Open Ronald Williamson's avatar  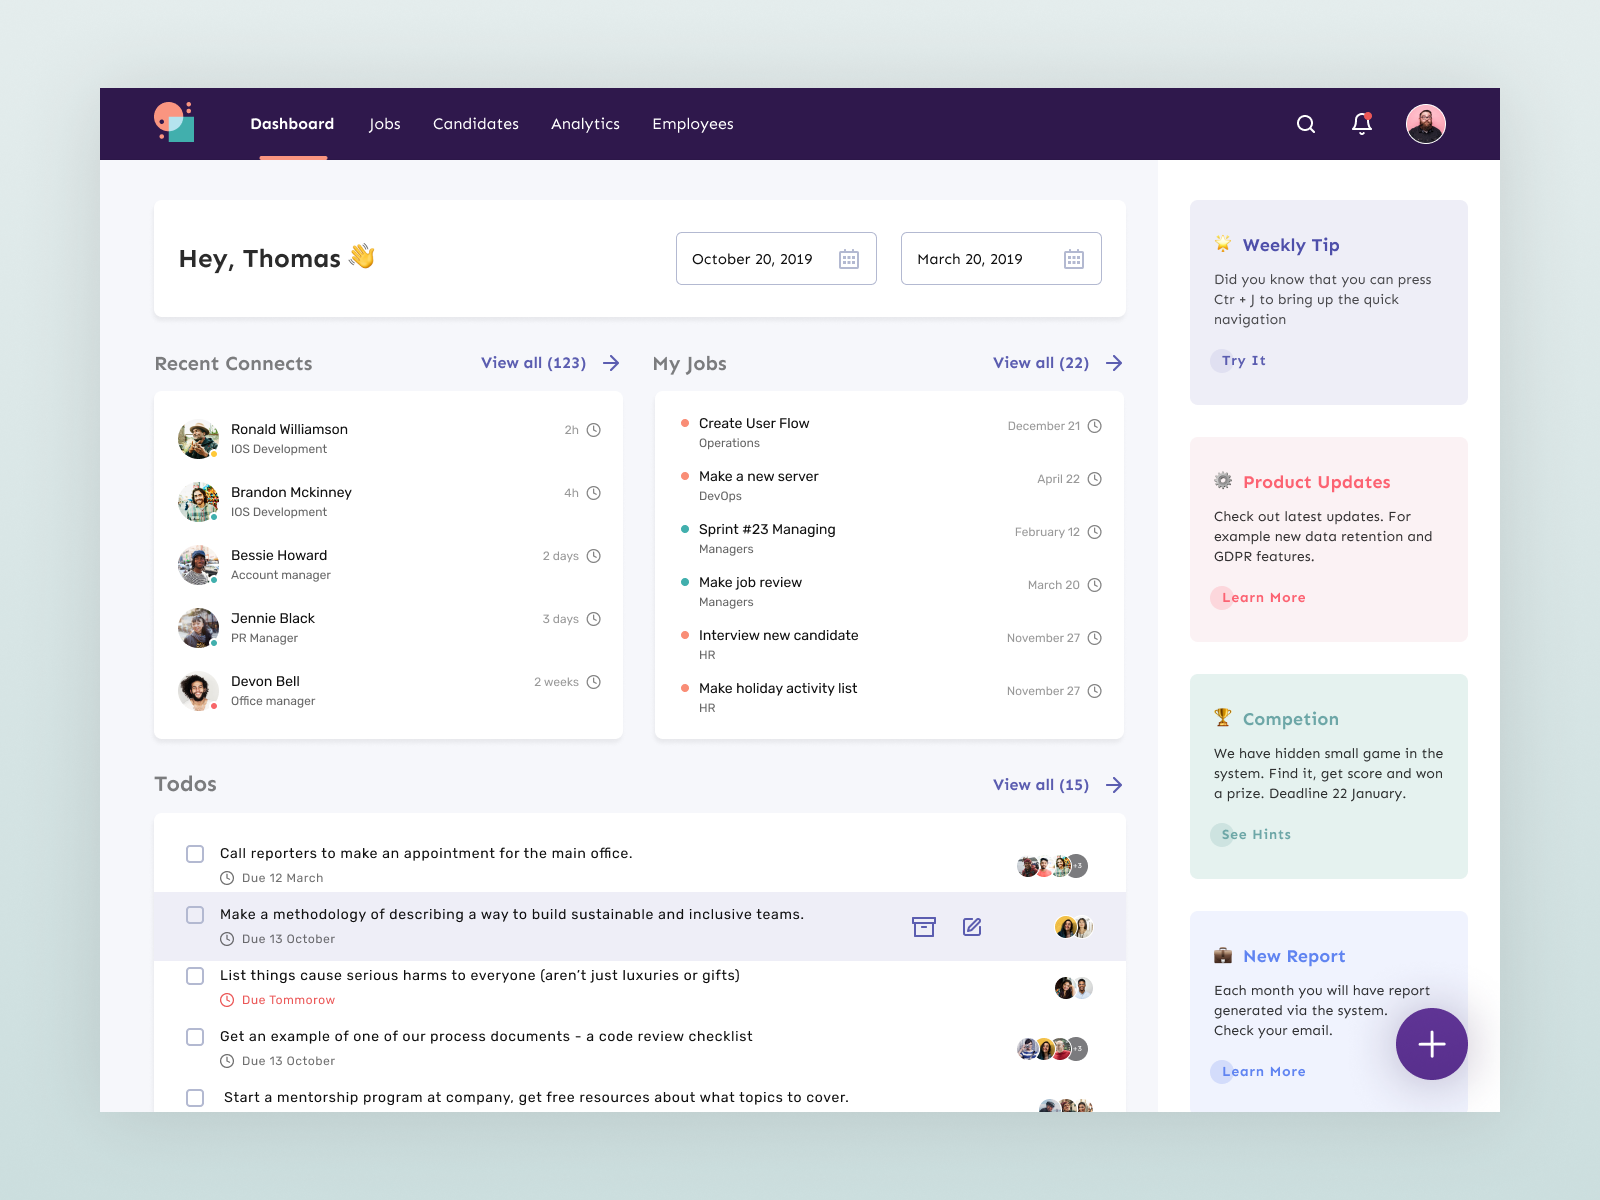(198, 439)
